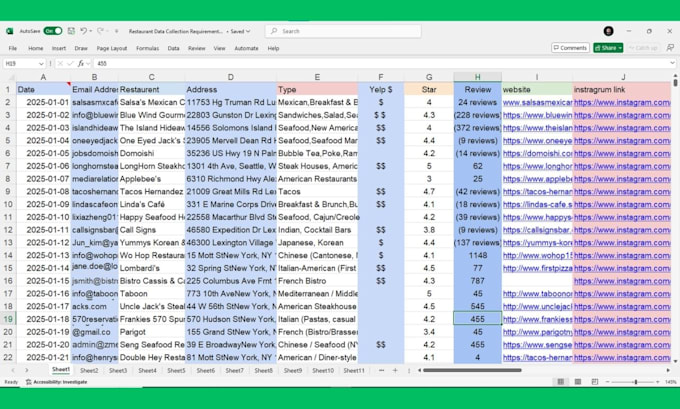Expand the formula bar chevron
This screenshot has width=680, height=409.
click(x=673, y=63)
